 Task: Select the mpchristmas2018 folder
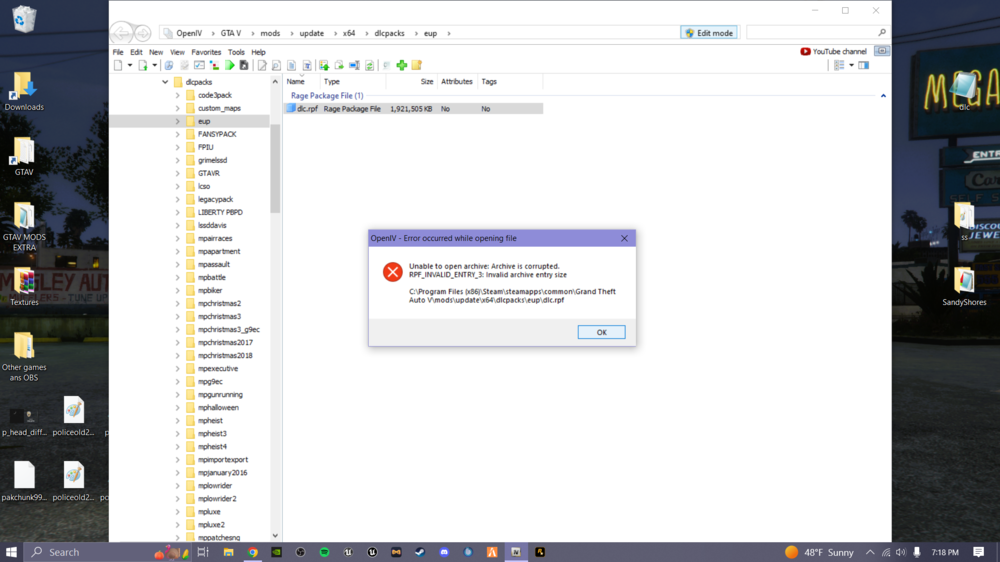click(x=224, y=355)
